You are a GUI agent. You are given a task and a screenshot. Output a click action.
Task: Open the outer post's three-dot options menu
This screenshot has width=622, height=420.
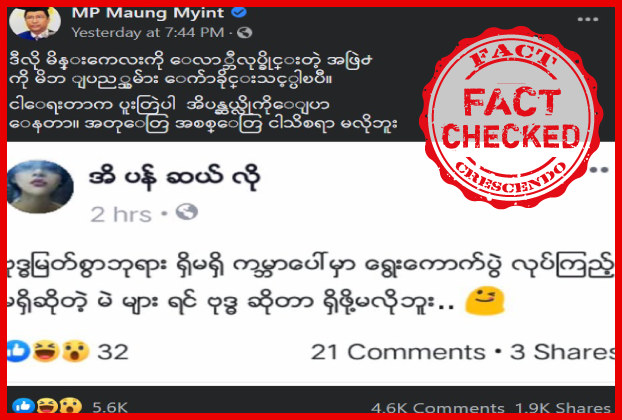(587, 19)
